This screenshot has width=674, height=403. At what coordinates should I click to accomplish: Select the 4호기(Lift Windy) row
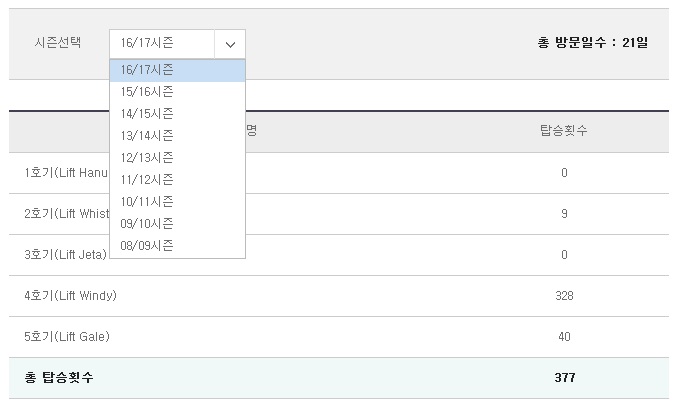click(339, 296)
